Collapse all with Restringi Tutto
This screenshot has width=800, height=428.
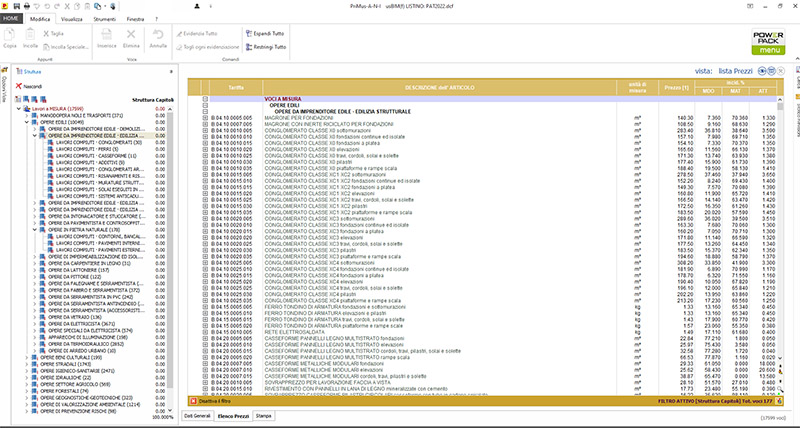[x=266, y=47]
